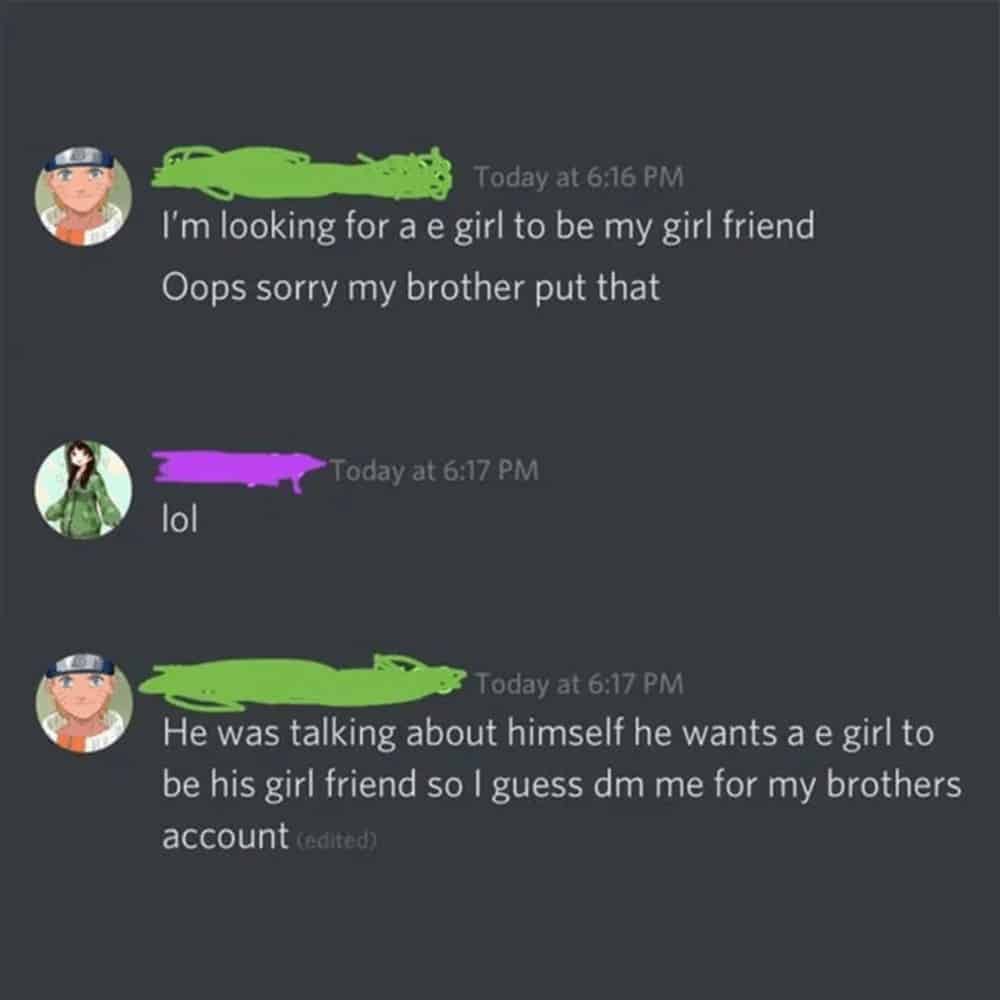
Task: Click 6:17 PM timestamp beside lower green scribble
Action: click(580, 684)
